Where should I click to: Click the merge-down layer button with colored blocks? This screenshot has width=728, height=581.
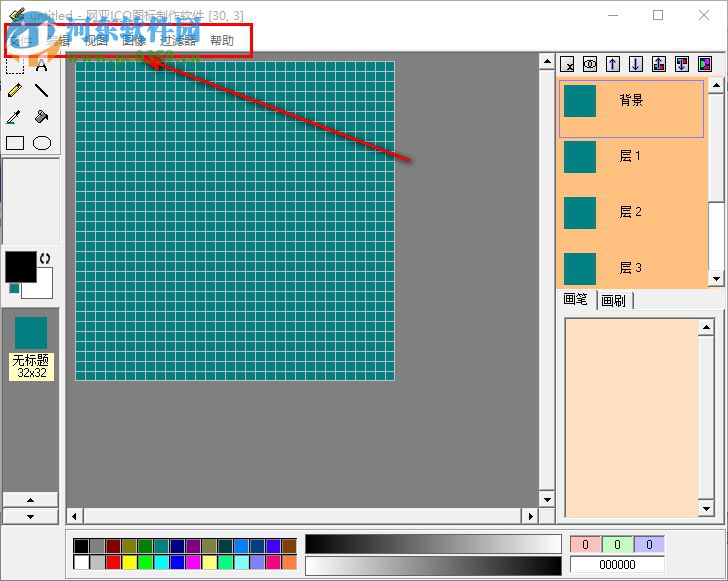pos(682,64)
